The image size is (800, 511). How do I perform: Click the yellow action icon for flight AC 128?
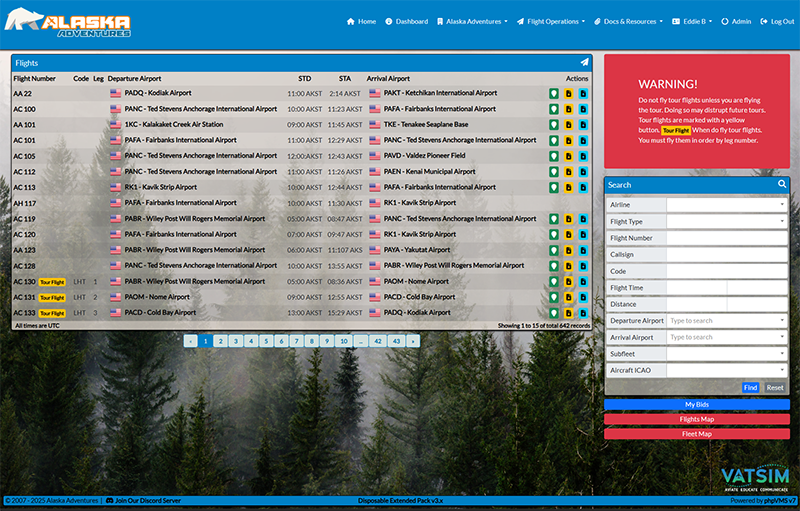tap(568, 266)
